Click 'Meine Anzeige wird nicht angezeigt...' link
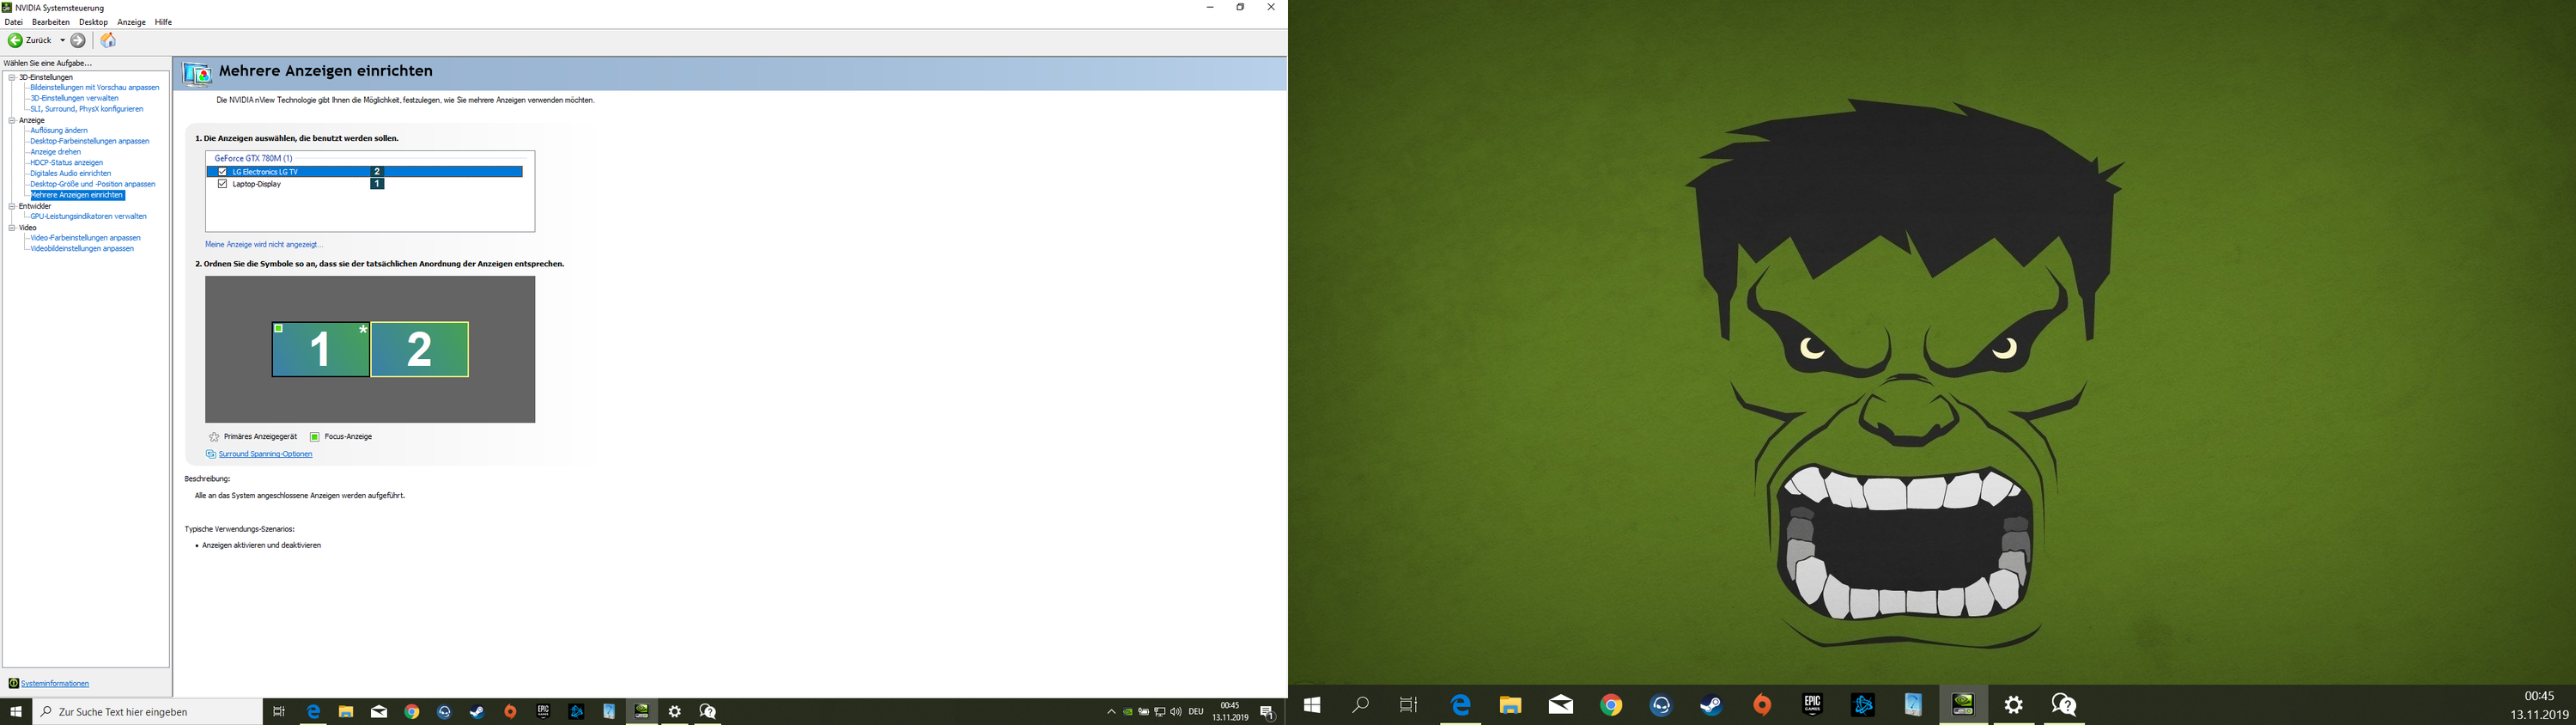Viewport: 2576px width, 725px height. [264, 244]
